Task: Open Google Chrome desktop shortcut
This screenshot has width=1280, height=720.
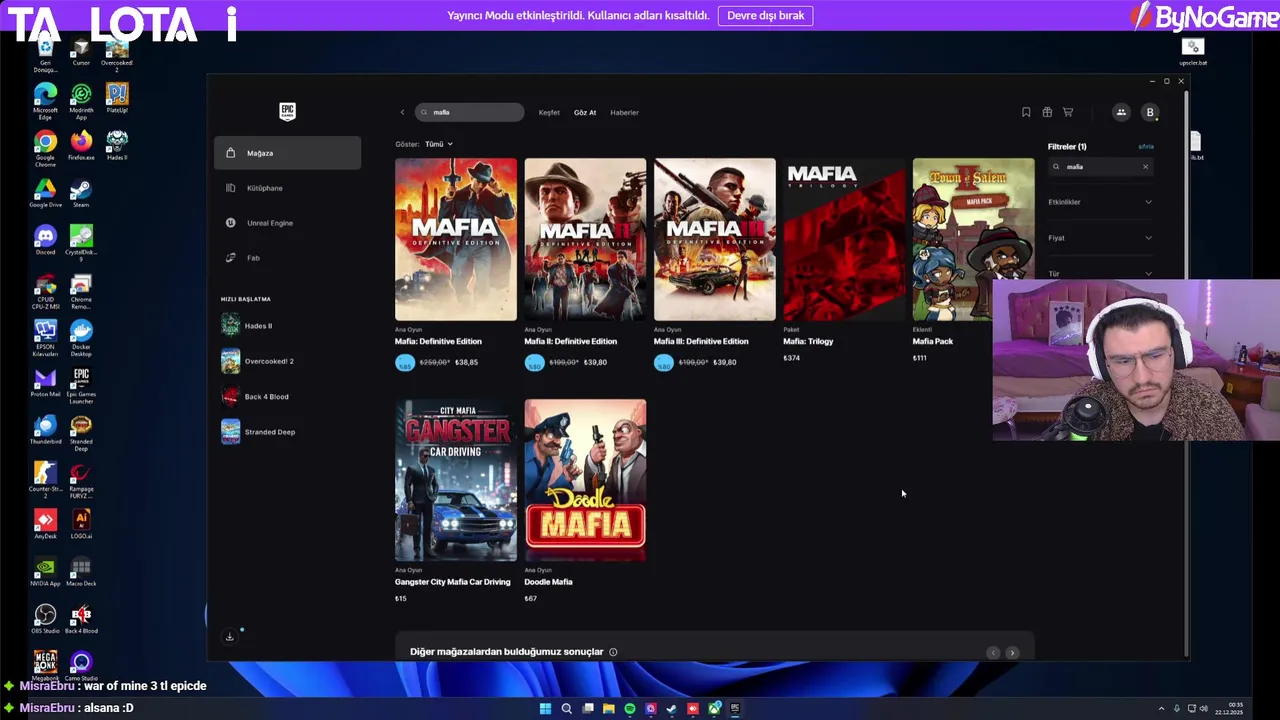Action: coord(45,146)
